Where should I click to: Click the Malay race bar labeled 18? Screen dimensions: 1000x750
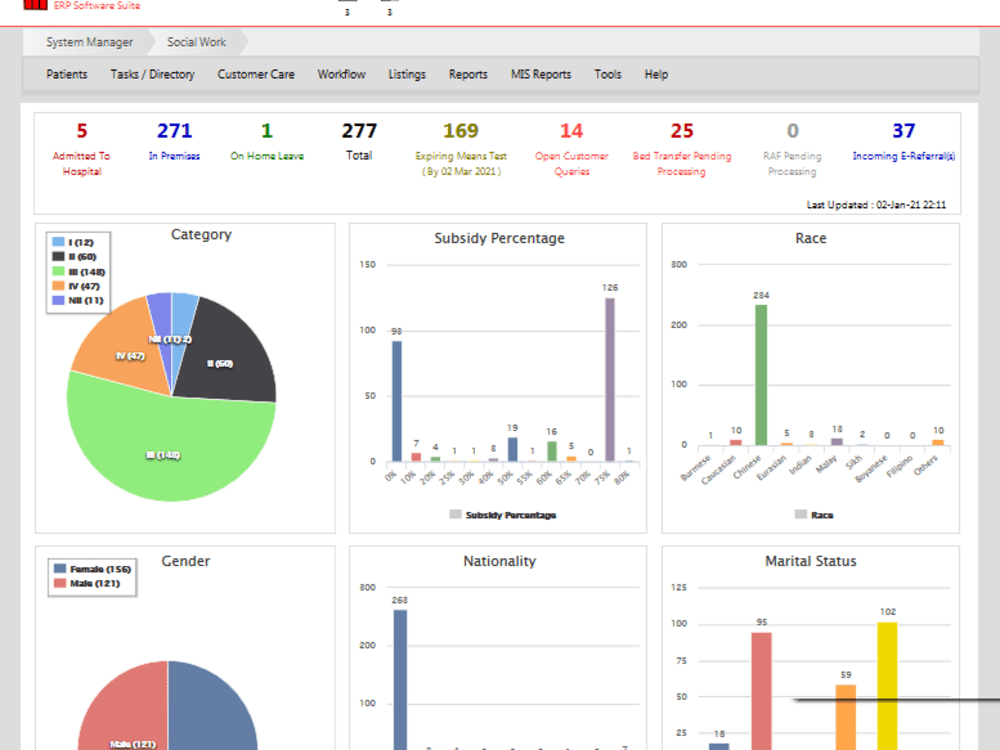(x=837, y=441)
